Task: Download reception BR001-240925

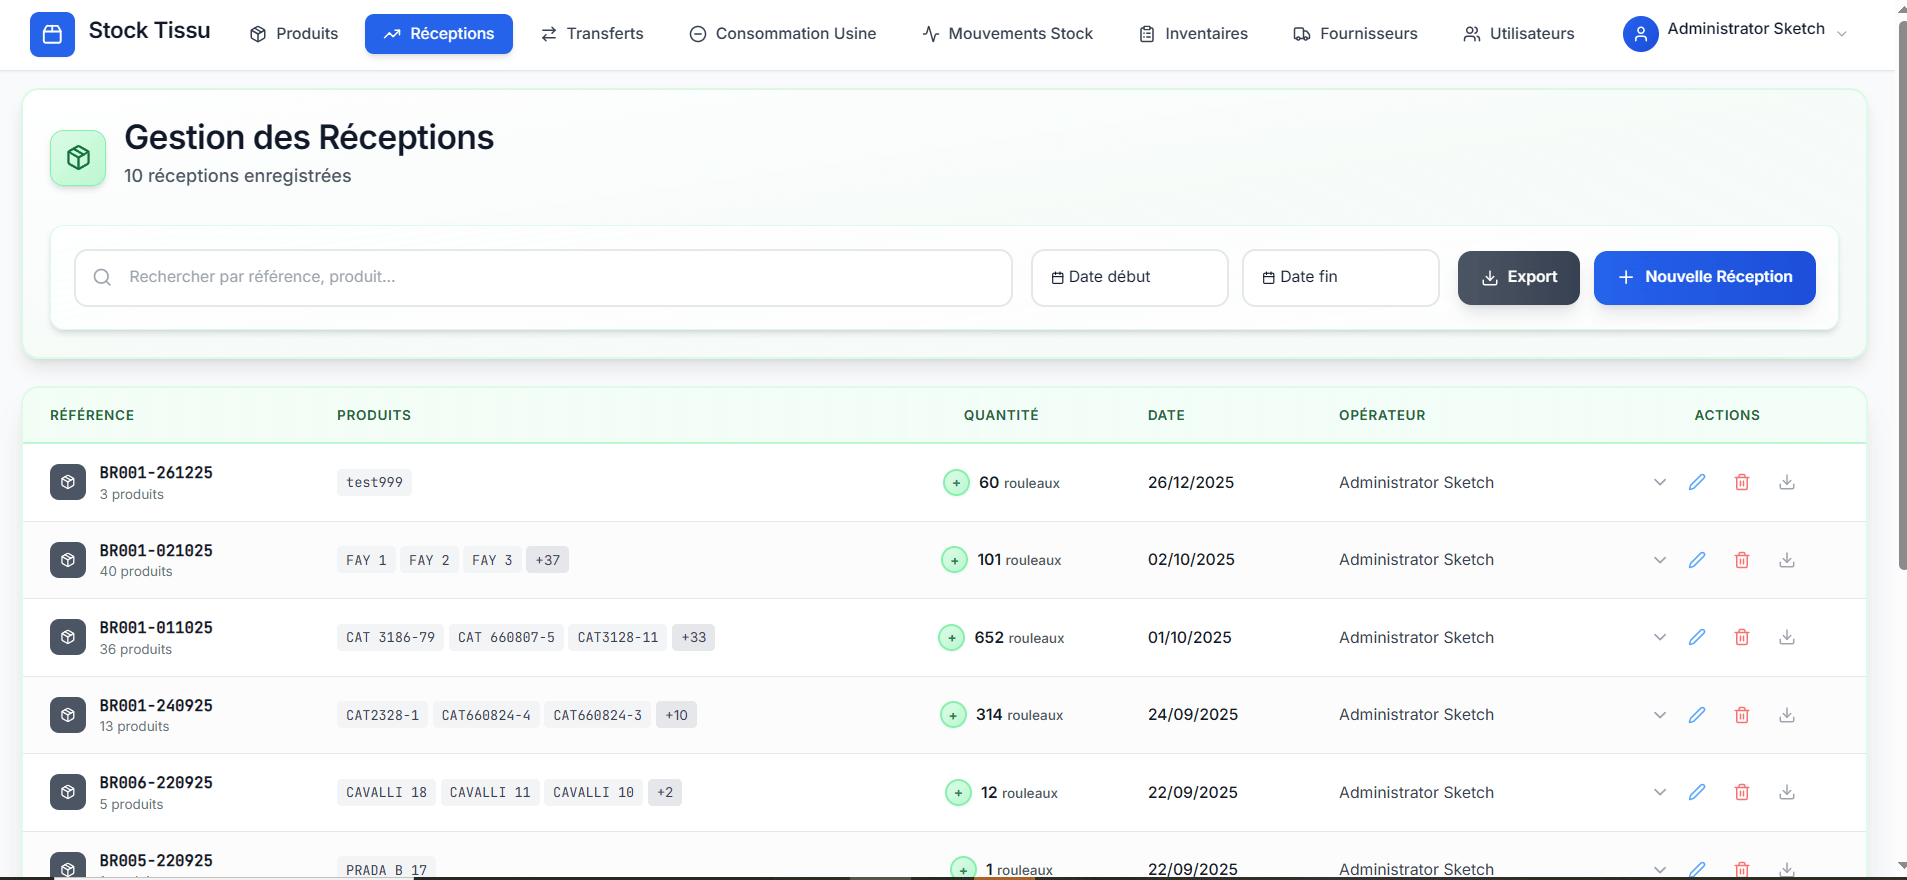Action: pos(1787,715)
